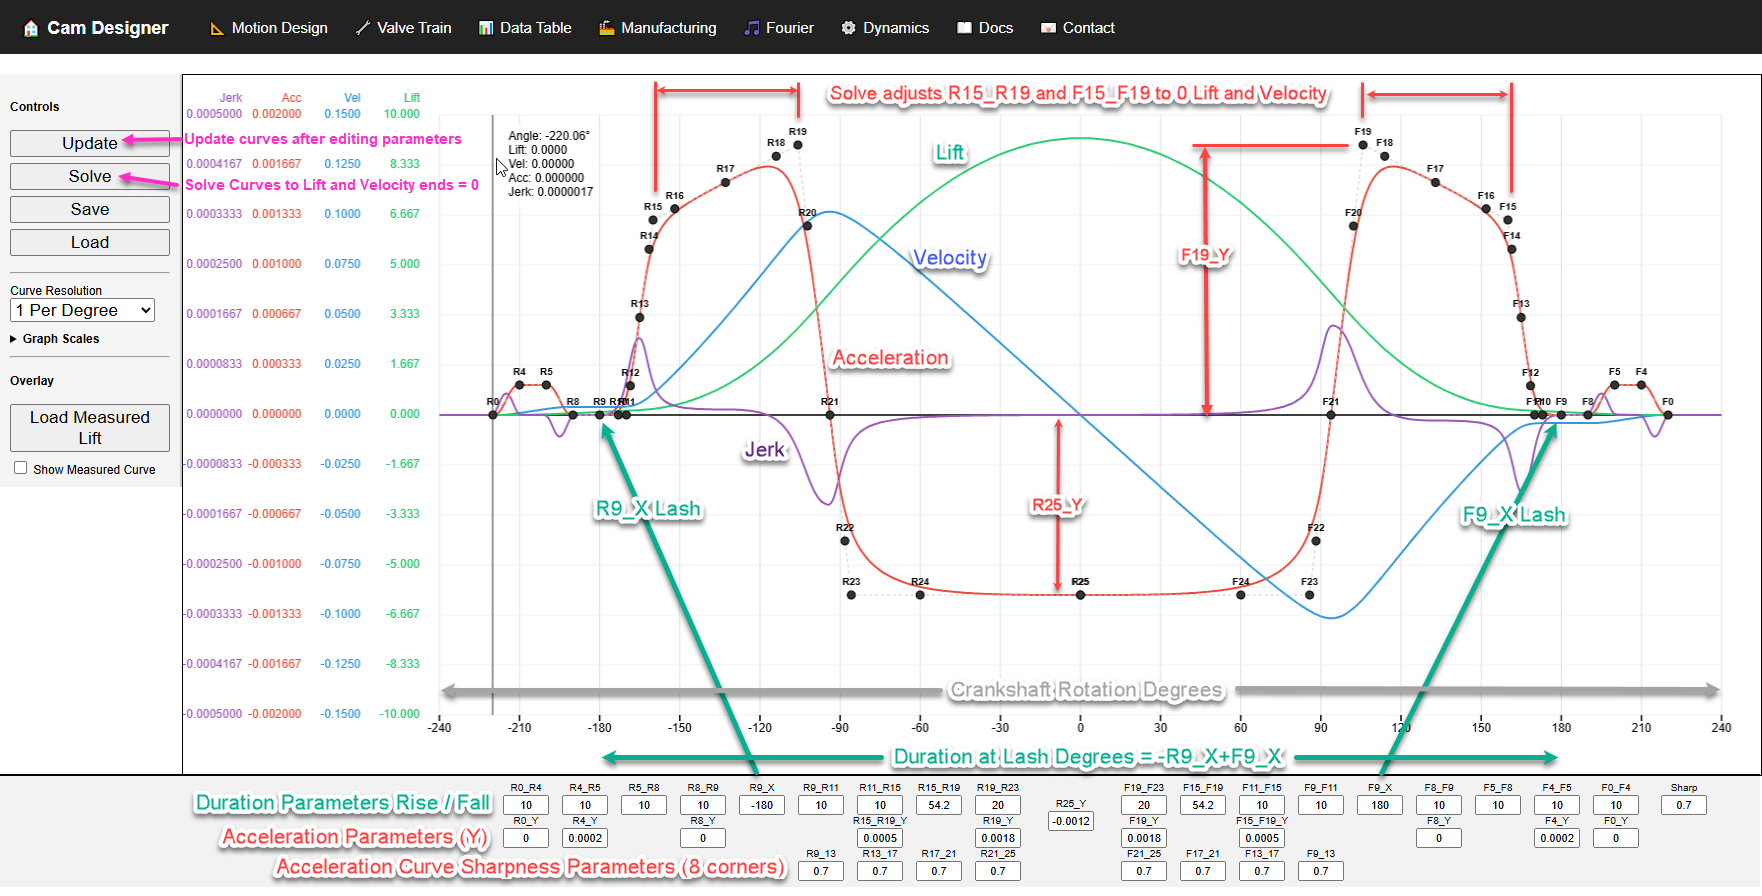
Task: Expand the Graph Scales section
Action: coord(55,339)
